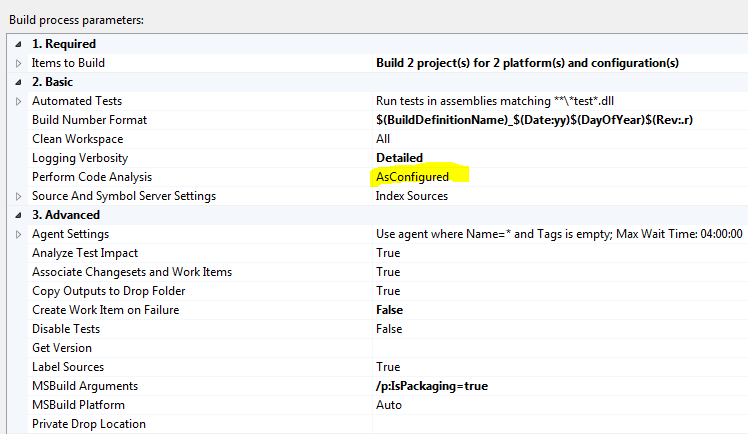Collapse the 3. Advanced section
This screenshot has height=434, width=748.
pyautogui.click(x=18, y=215)
